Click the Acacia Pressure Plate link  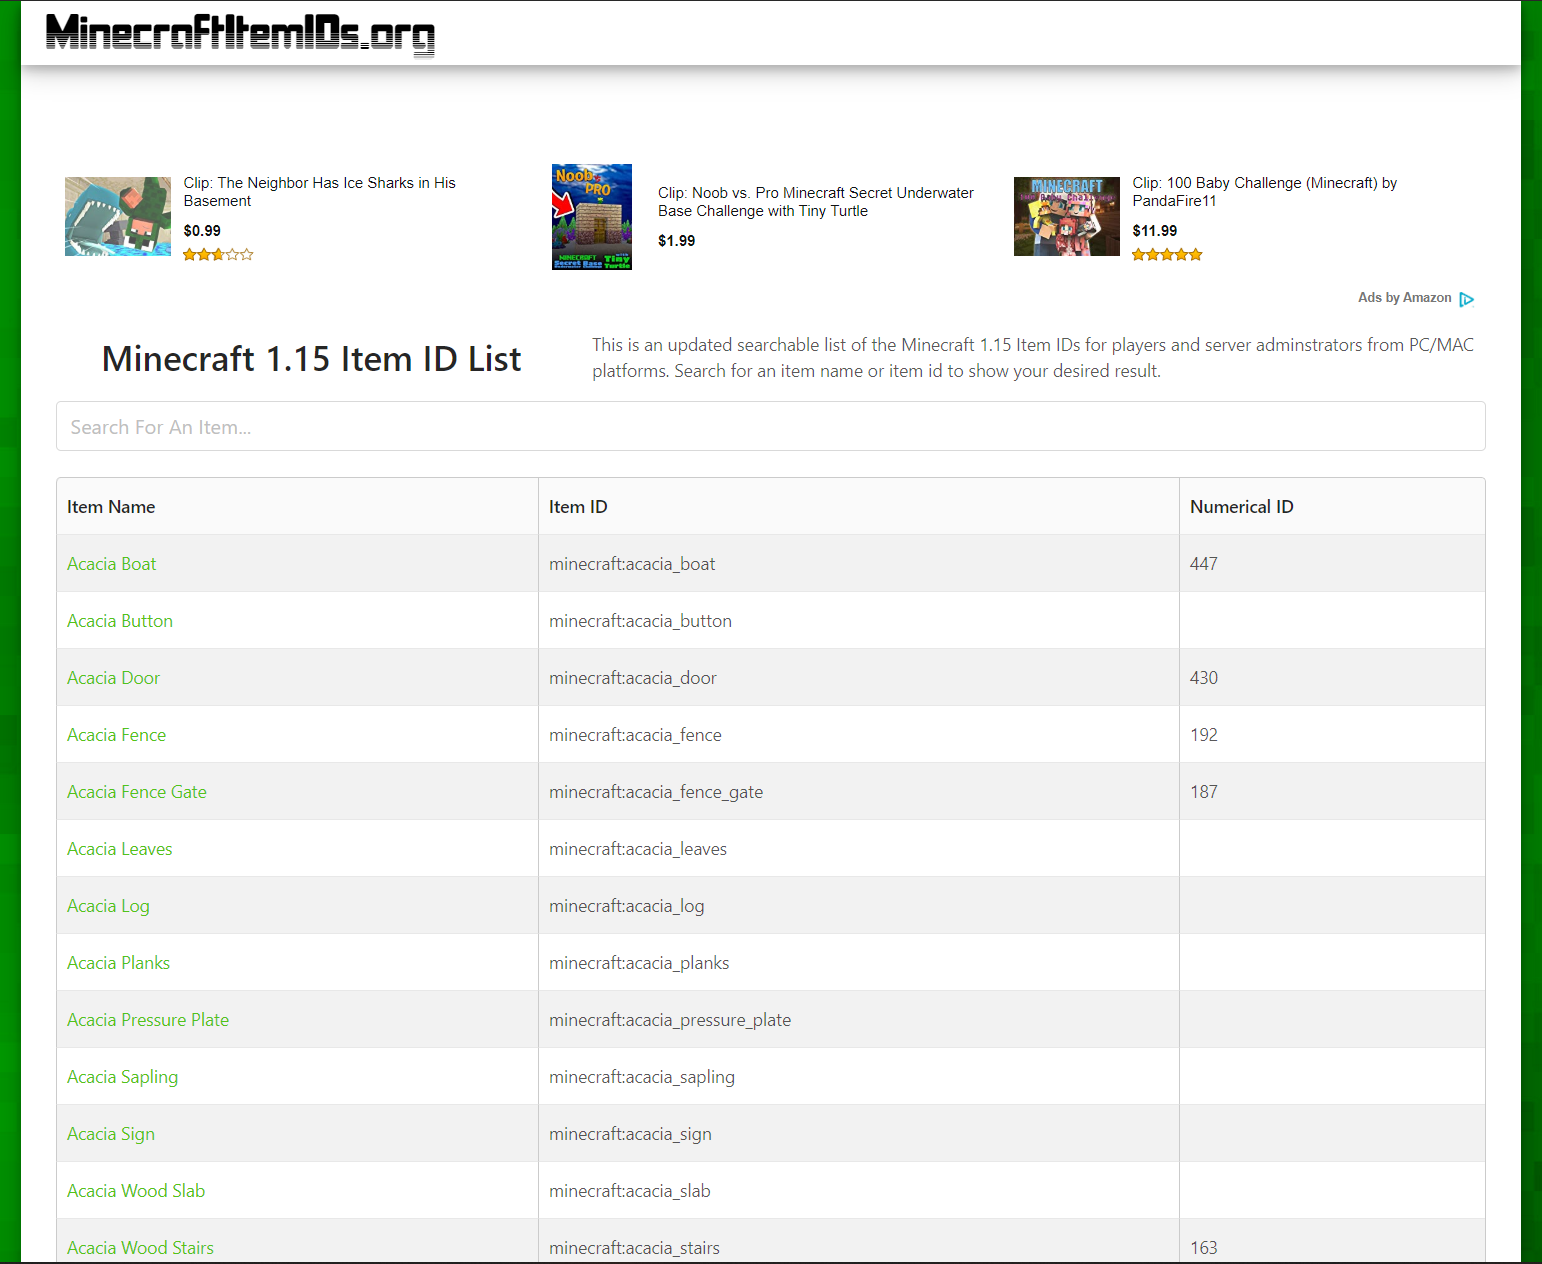[x=147, y=1020]
